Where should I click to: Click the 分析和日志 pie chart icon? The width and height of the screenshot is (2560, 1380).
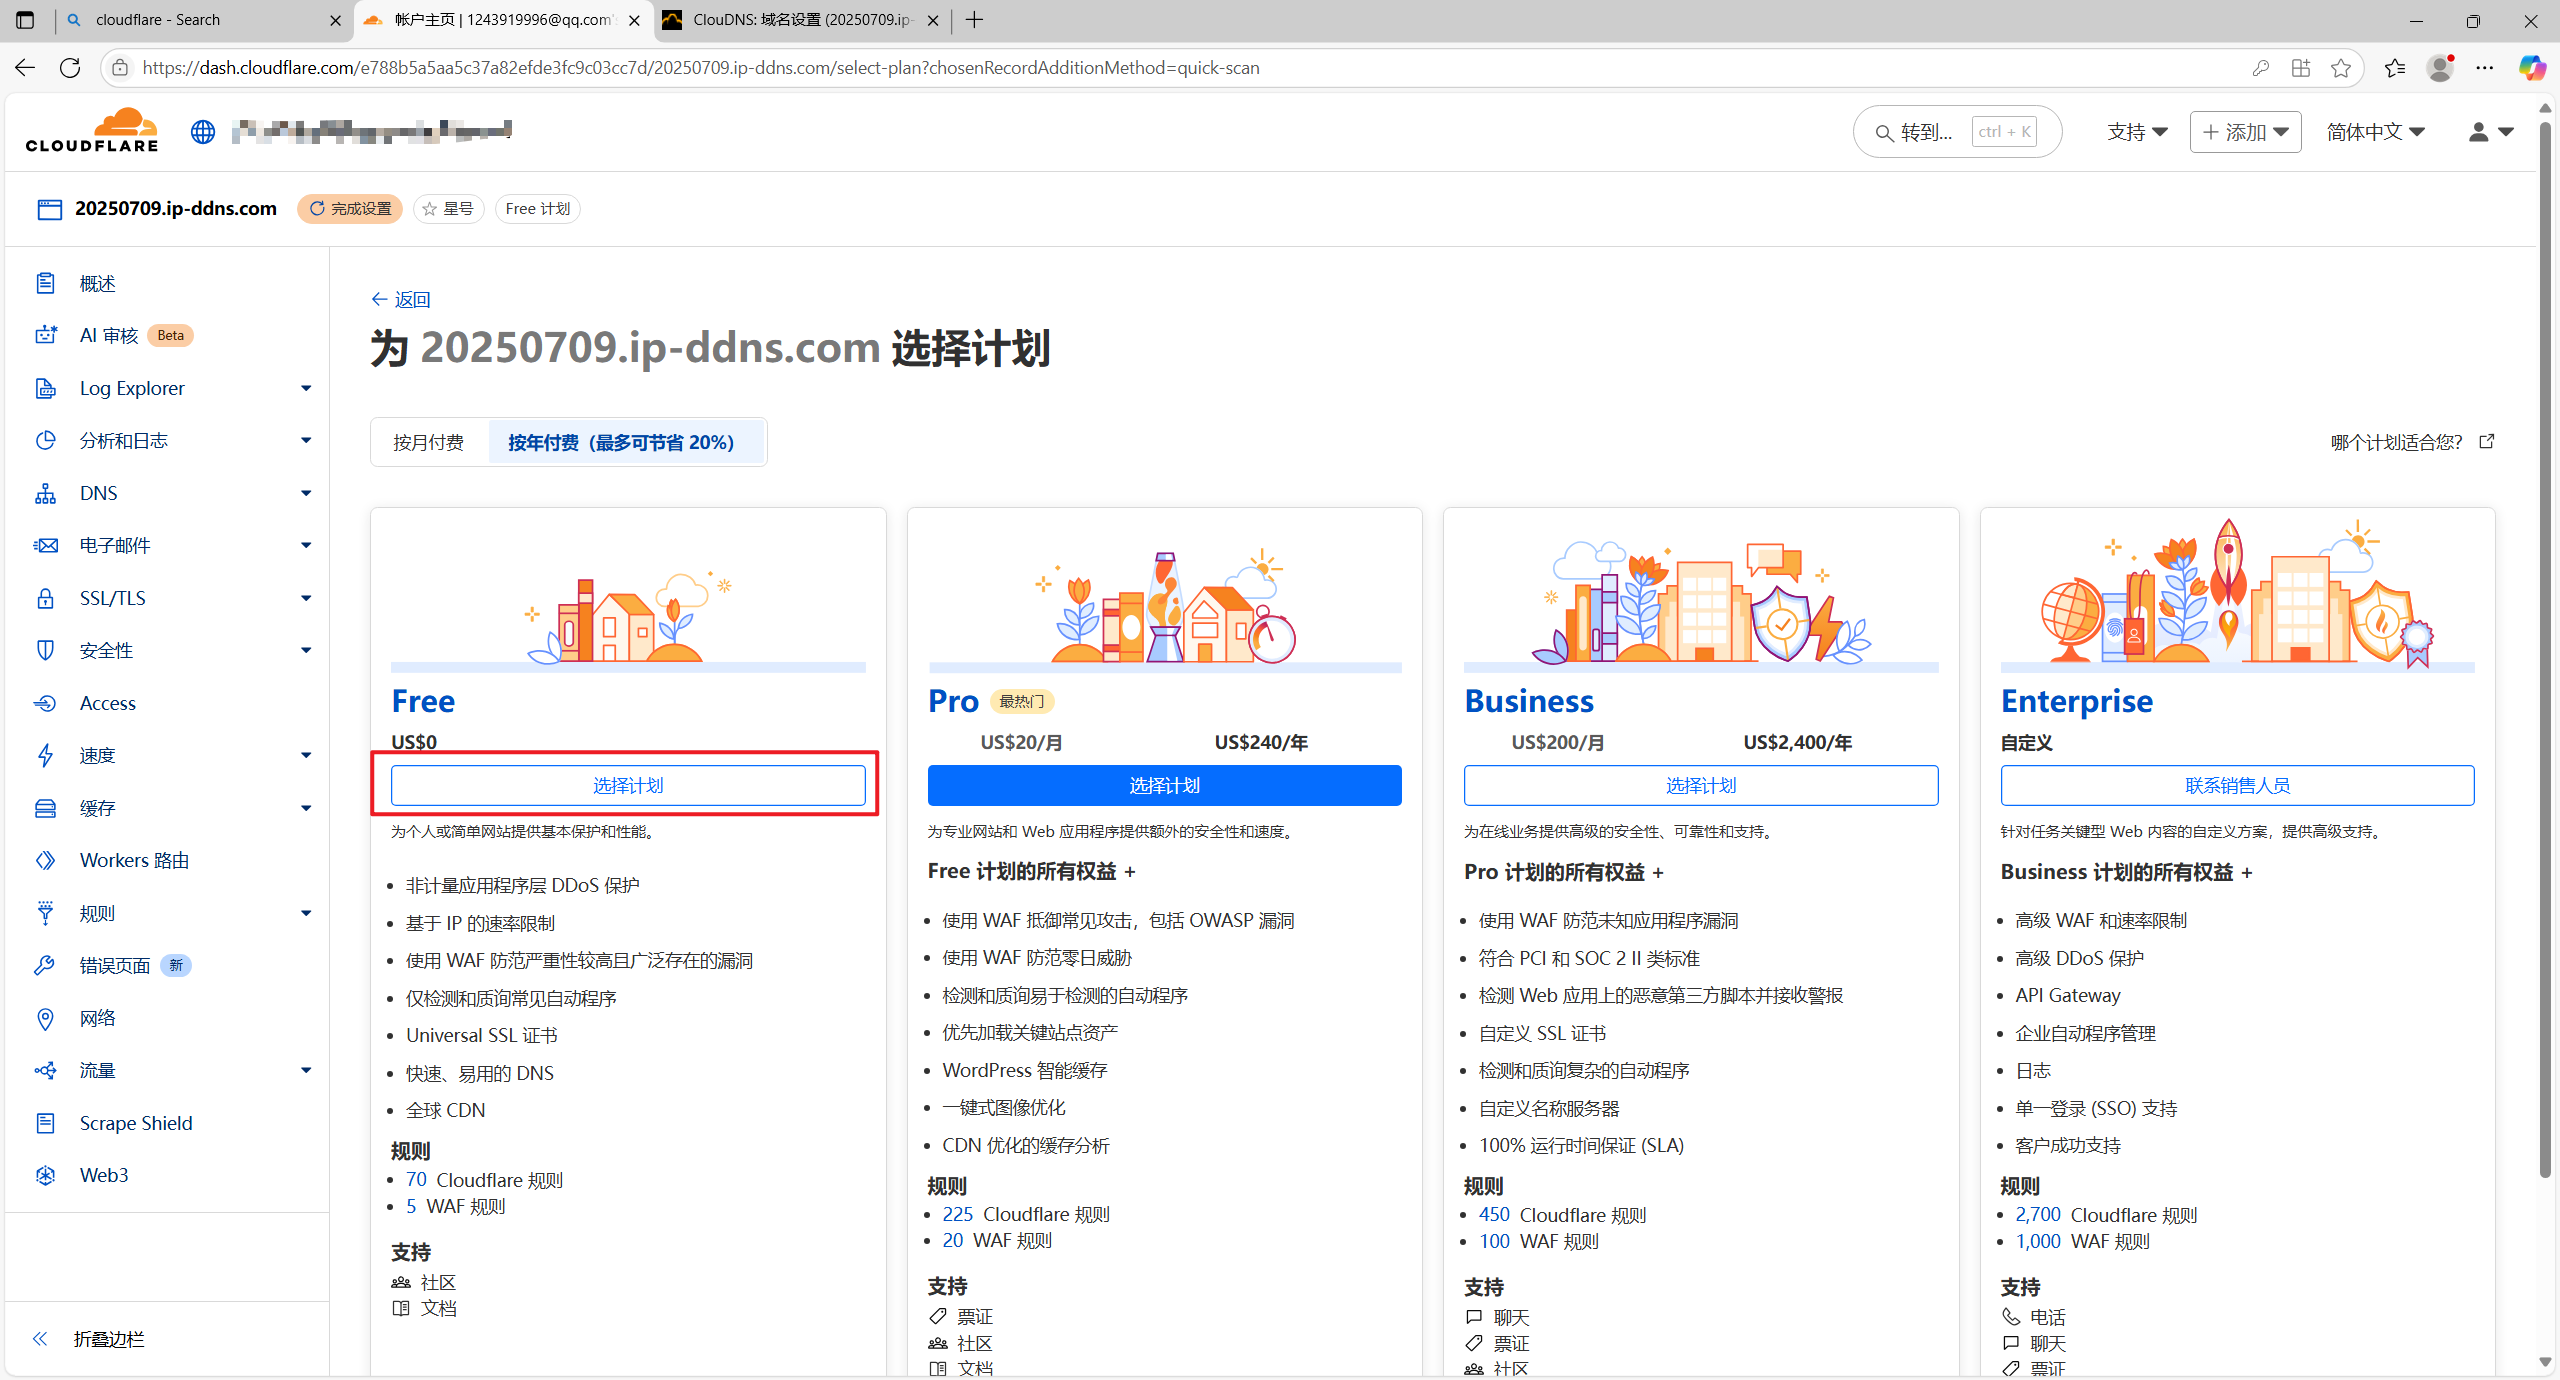click(45, 440)
